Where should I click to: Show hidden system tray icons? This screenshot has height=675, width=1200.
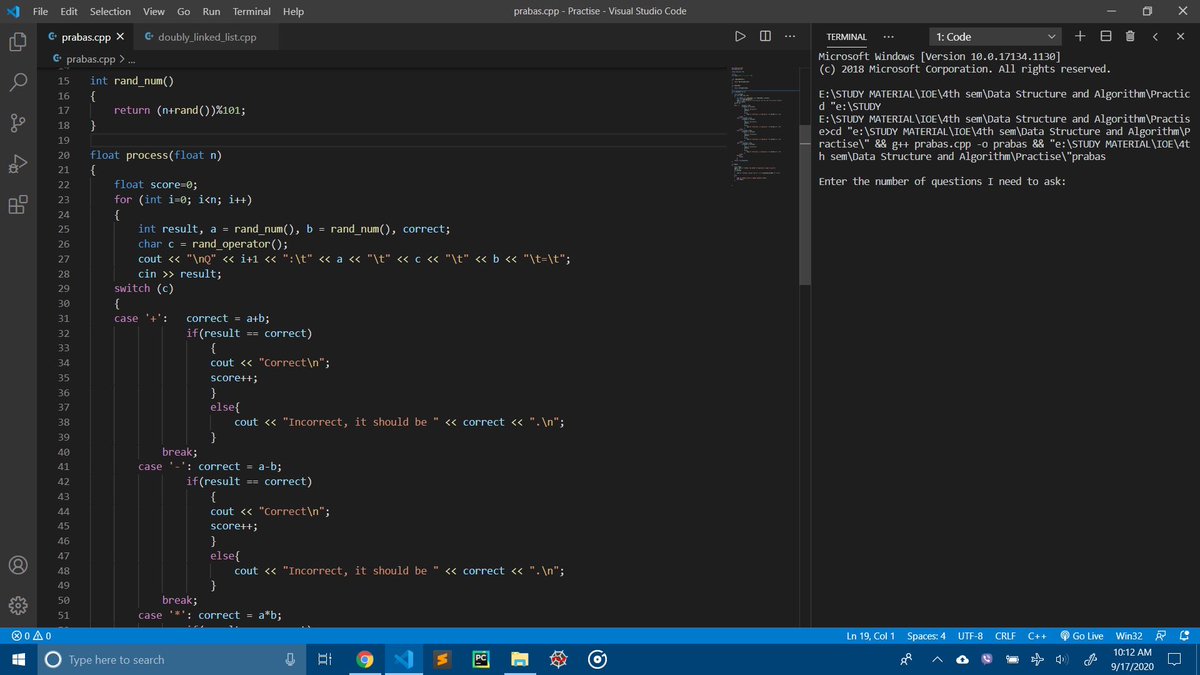point(939,660)
